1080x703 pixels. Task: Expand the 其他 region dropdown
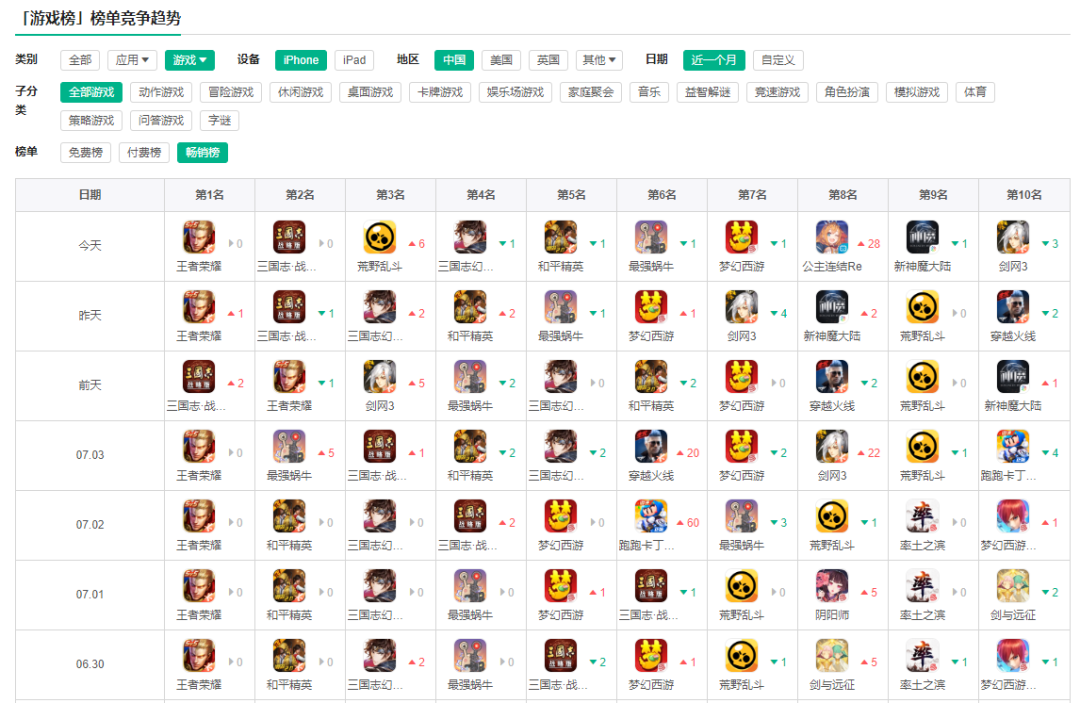click(x=599, y=61)
